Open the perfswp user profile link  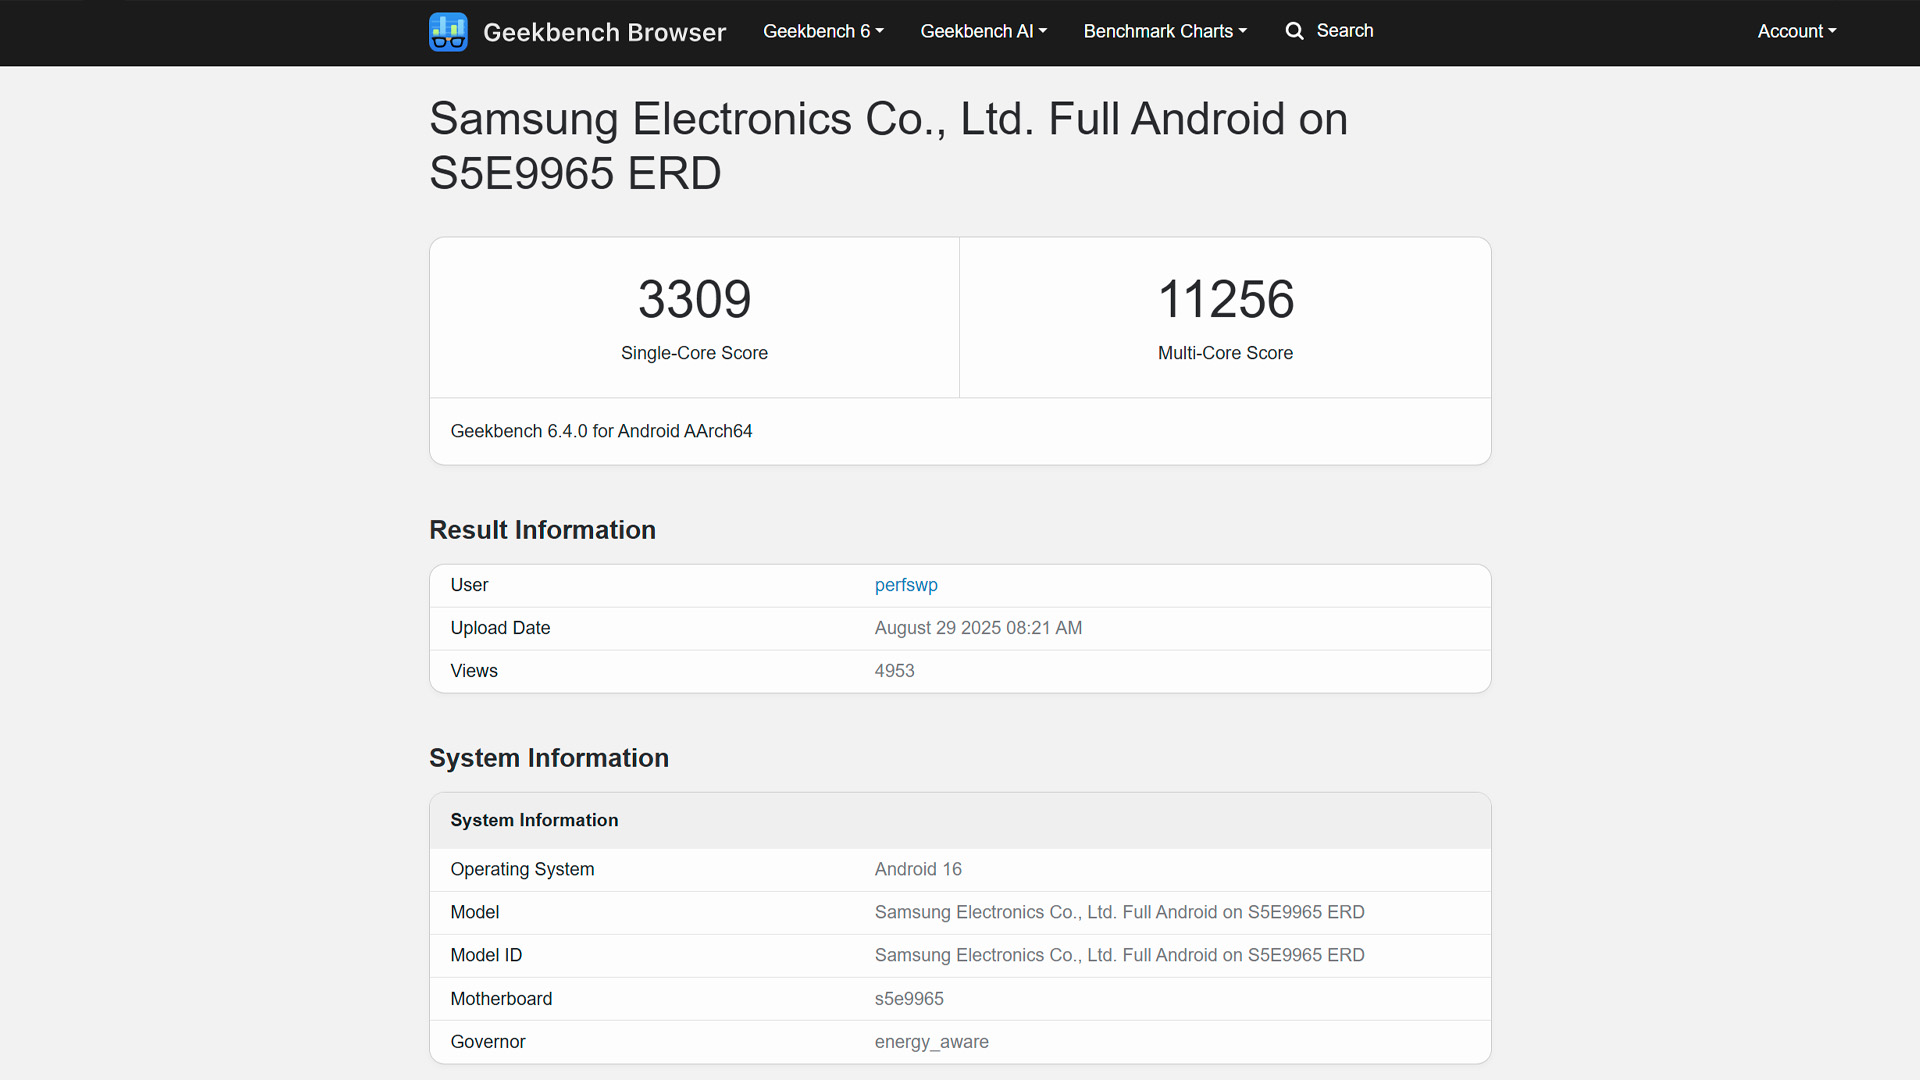[906, 585]
